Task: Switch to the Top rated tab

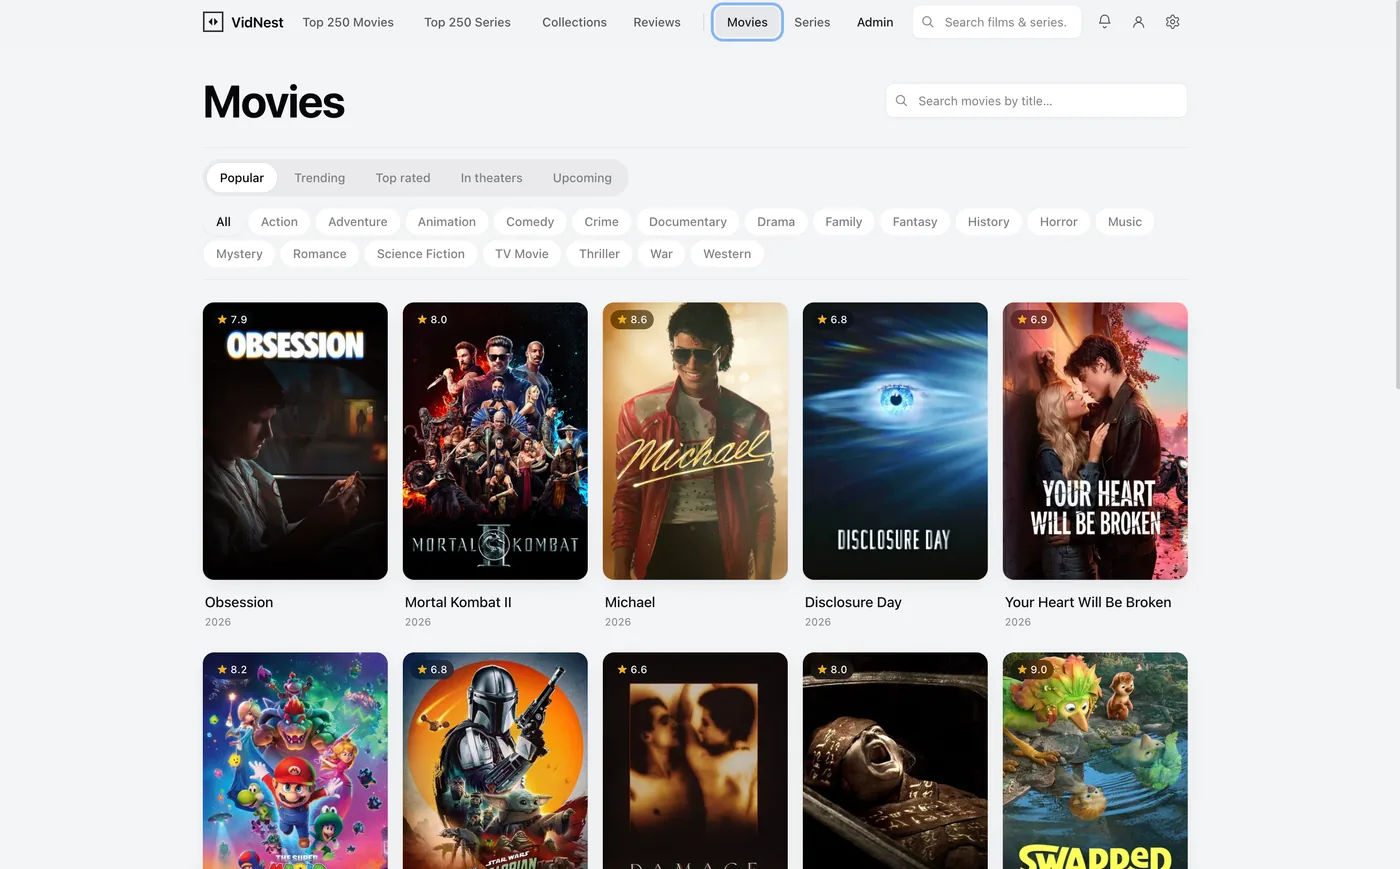Action: (x=403, y=178)
